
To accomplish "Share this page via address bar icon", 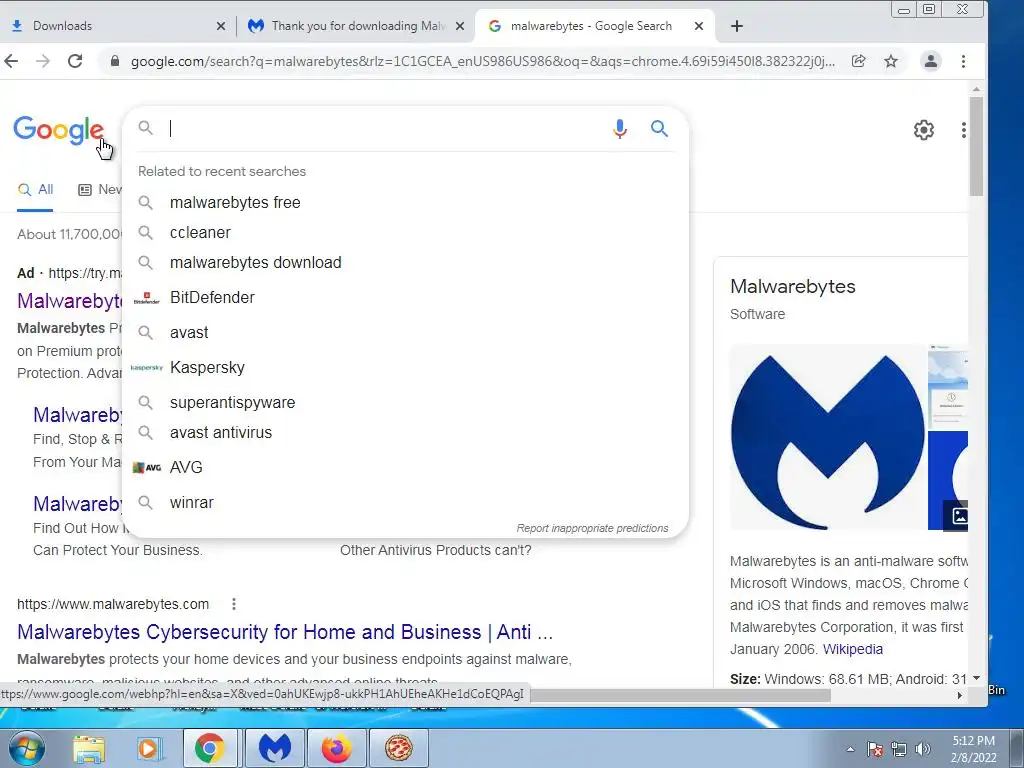I will 859,61.
